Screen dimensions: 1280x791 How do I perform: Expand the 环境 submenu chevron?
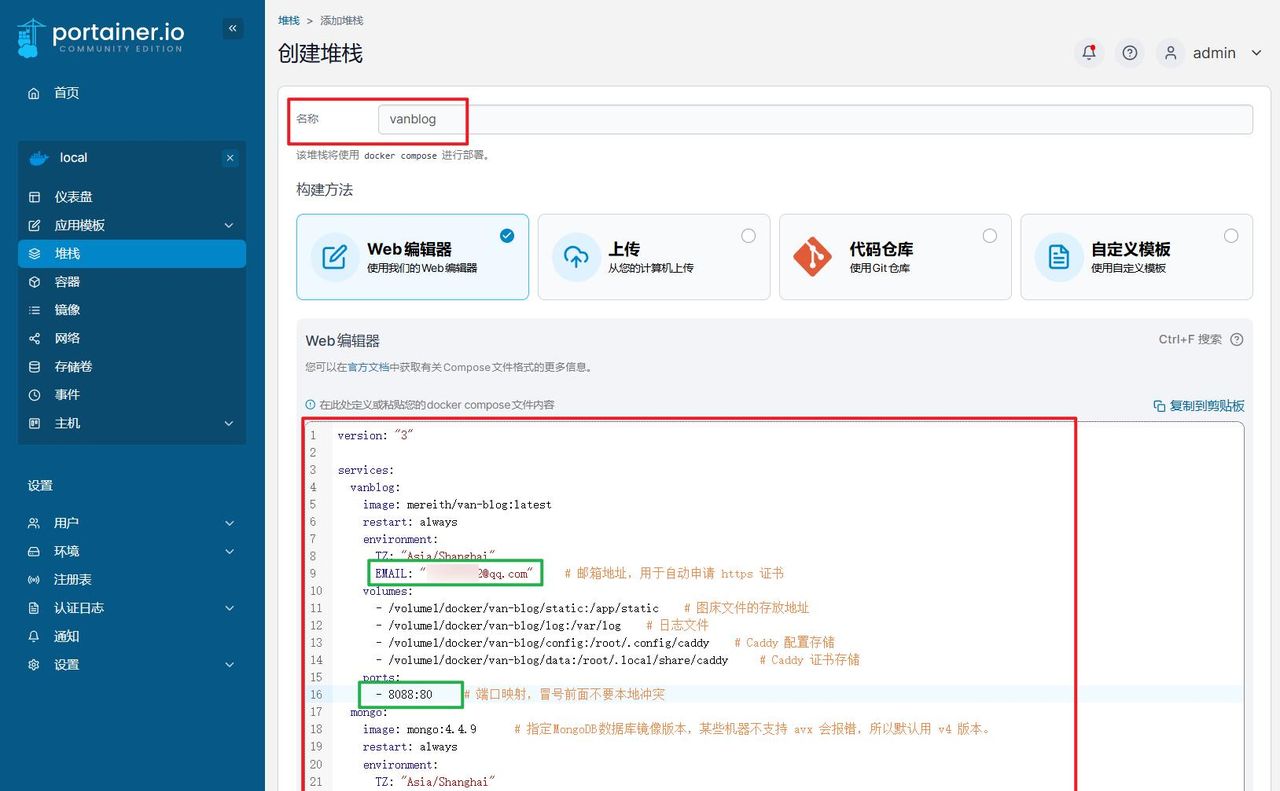(229, 551)
